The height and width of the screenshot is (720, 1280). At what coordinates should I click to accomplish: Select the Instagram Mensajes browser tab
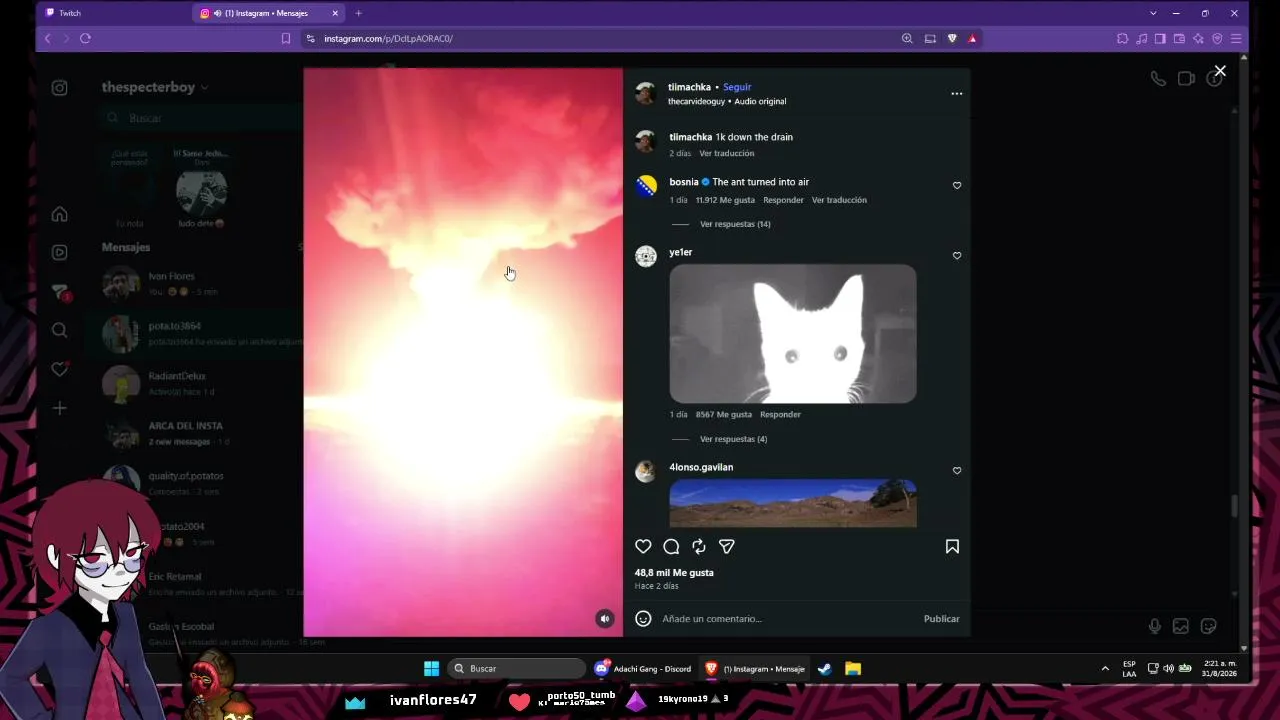coord(270,13)
